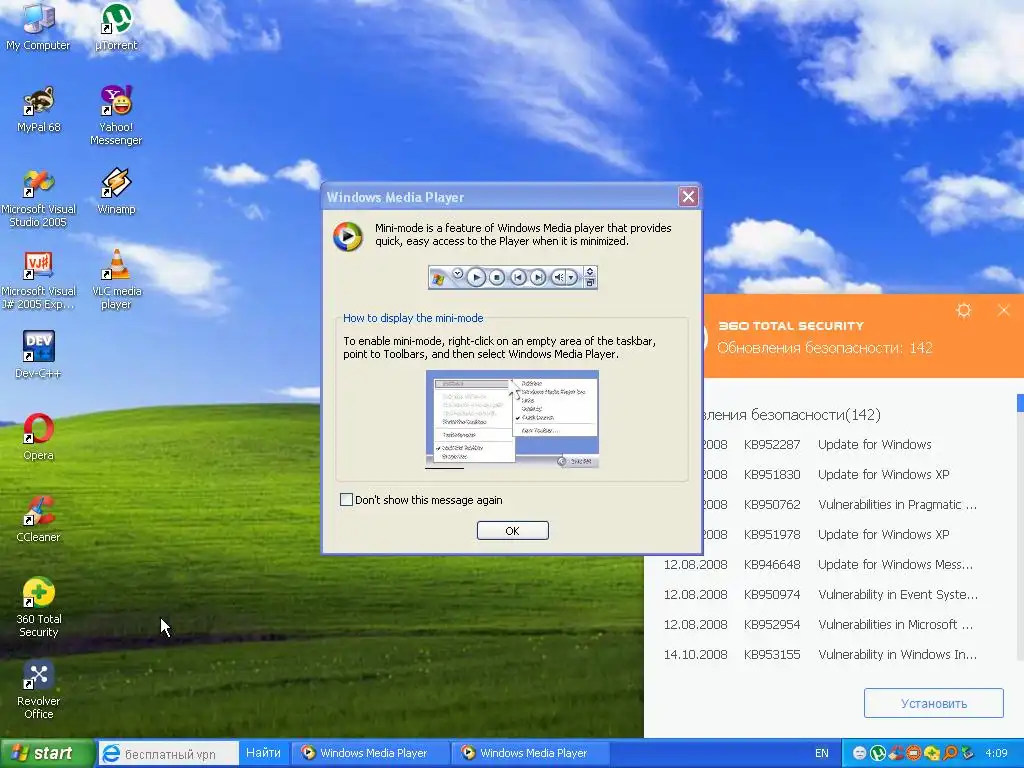Dismiss the 360 Total Security popup
The image size is (1024, 768).
(x=1004, y=310)
